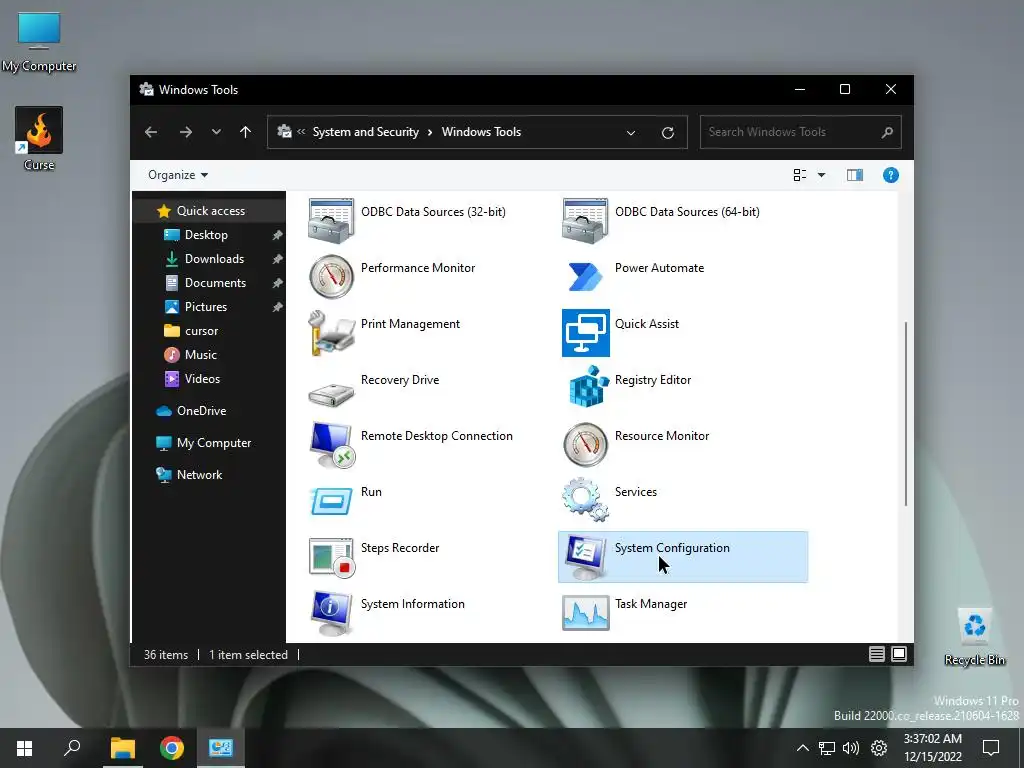This screenshot has height=768, width=1024.
Task: Expand the address bar history dropdown
Action: pos(631,133)
